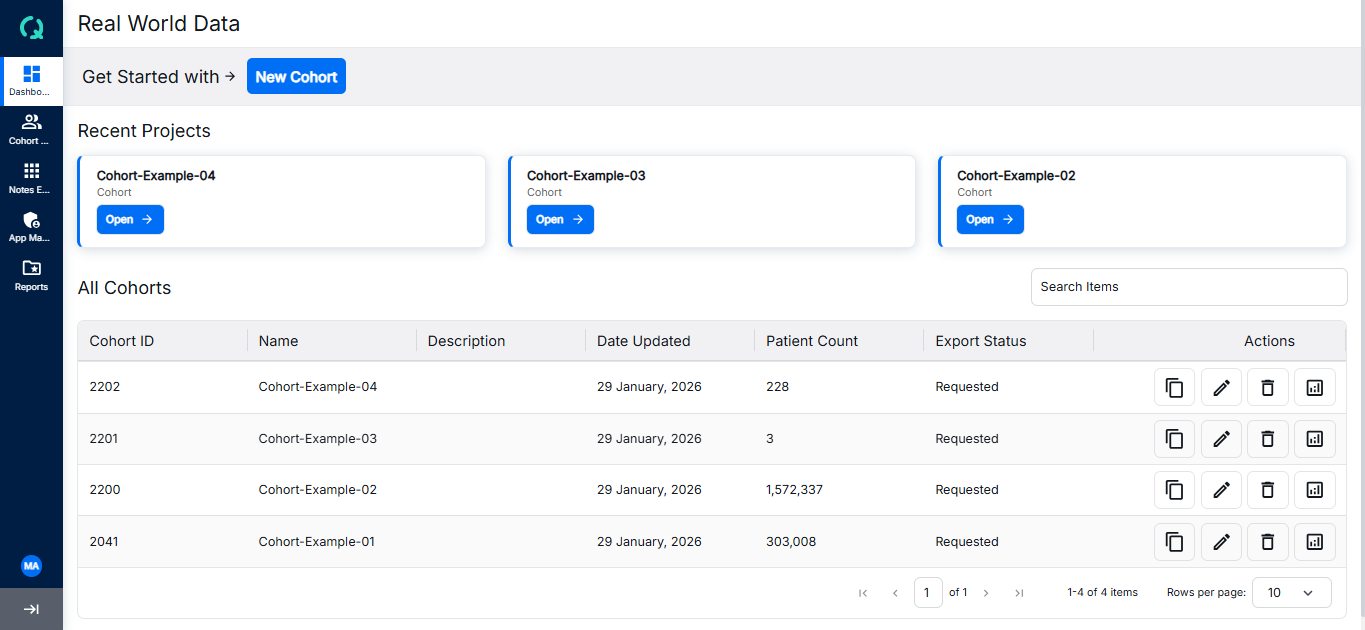1365x630 pixels.
Task: Duplicate cohort 2041 with the copy icon
Action: 1175,542
